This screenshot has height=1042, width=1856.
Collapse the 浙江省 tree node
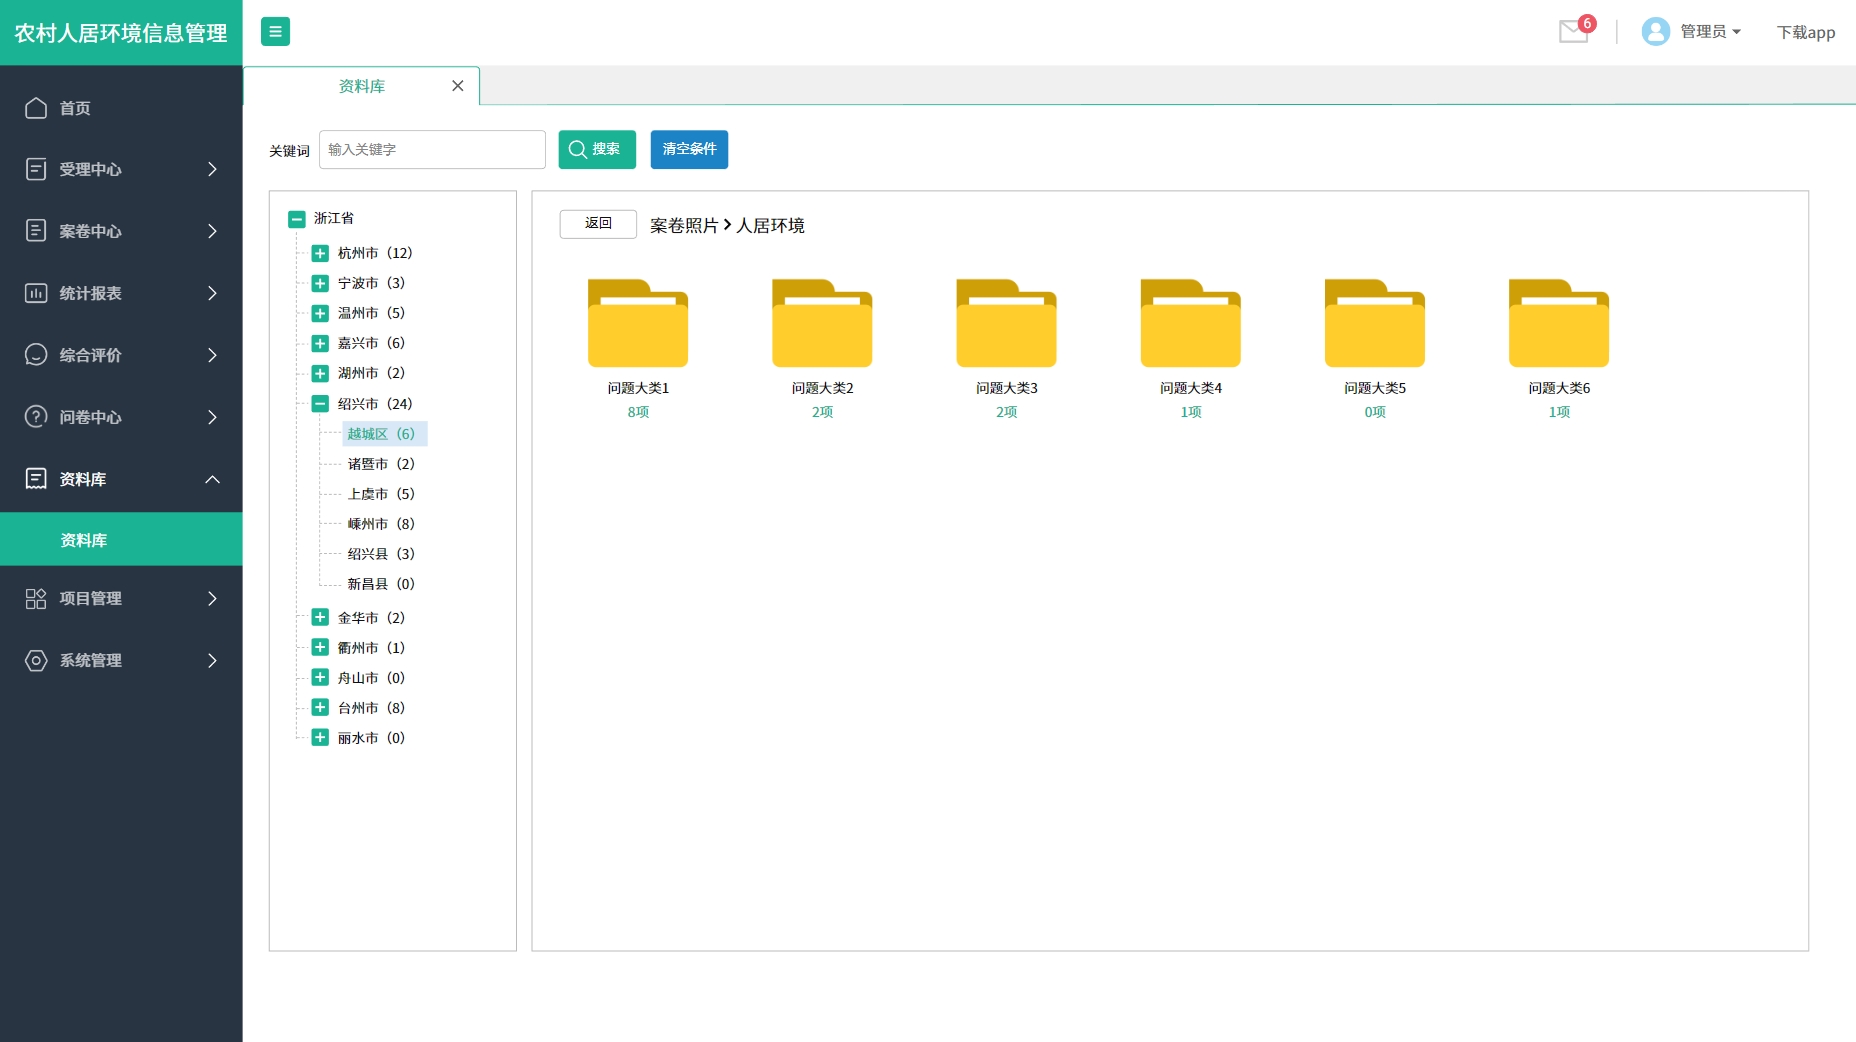(297, 219)
